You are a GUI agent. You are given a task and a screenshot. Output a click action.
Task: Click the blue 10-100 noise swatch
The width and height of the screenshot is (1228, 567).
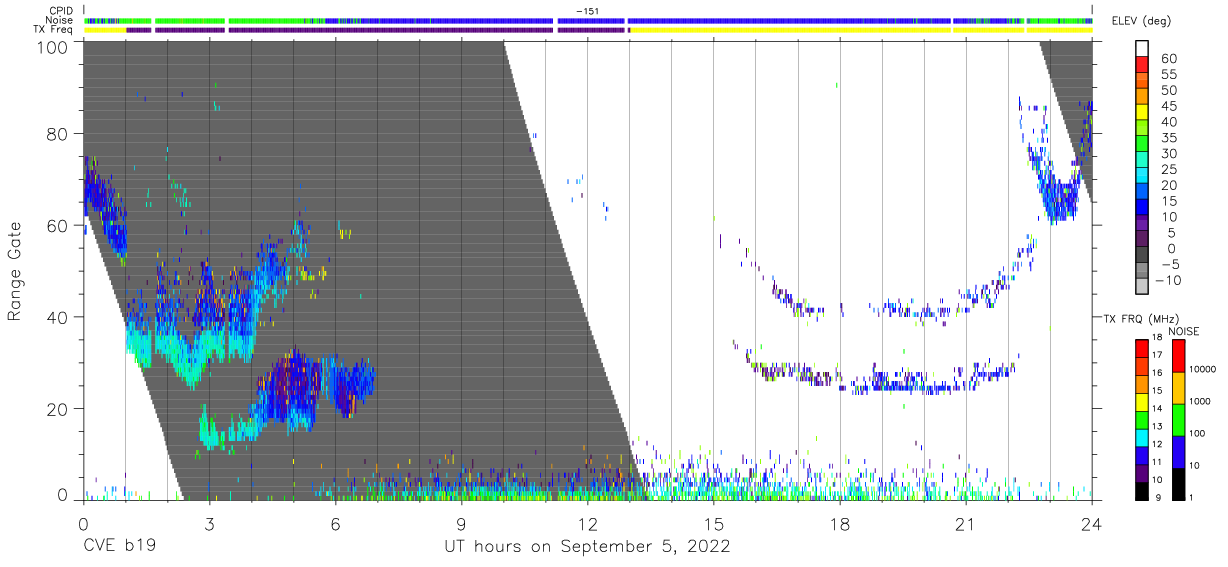(1177, 452)
